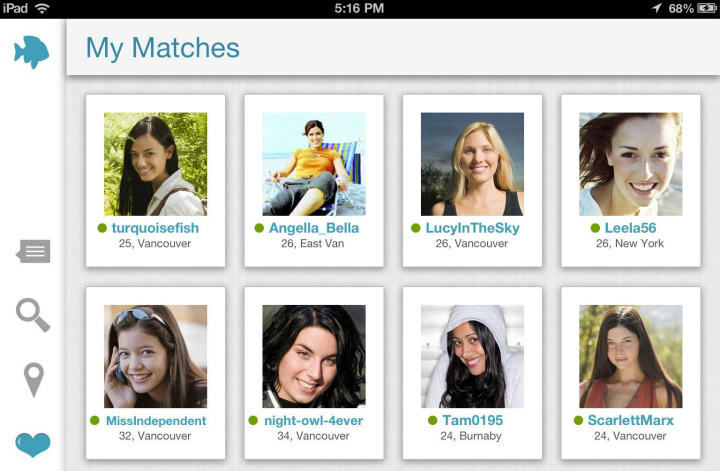Tap the fish logo icon

pyautogui.click(x=32, y=52)
